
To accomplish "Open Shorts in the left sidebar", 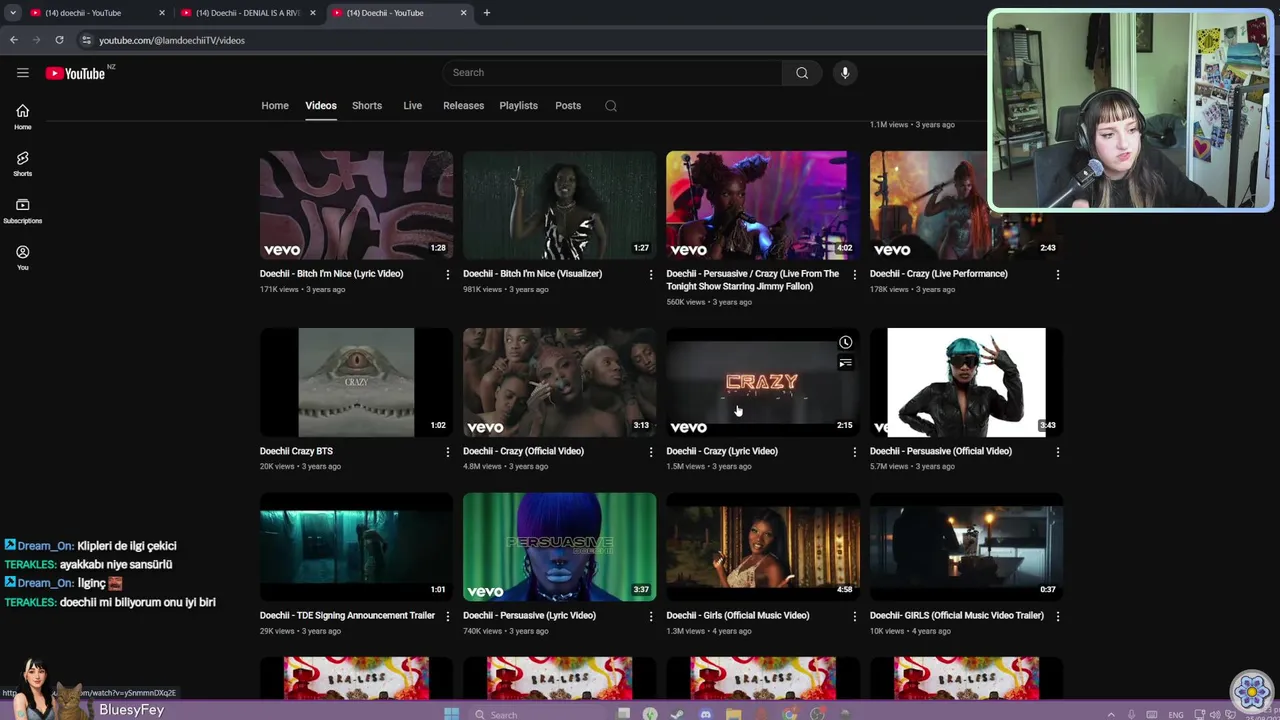I will click(x=22, y=163).
